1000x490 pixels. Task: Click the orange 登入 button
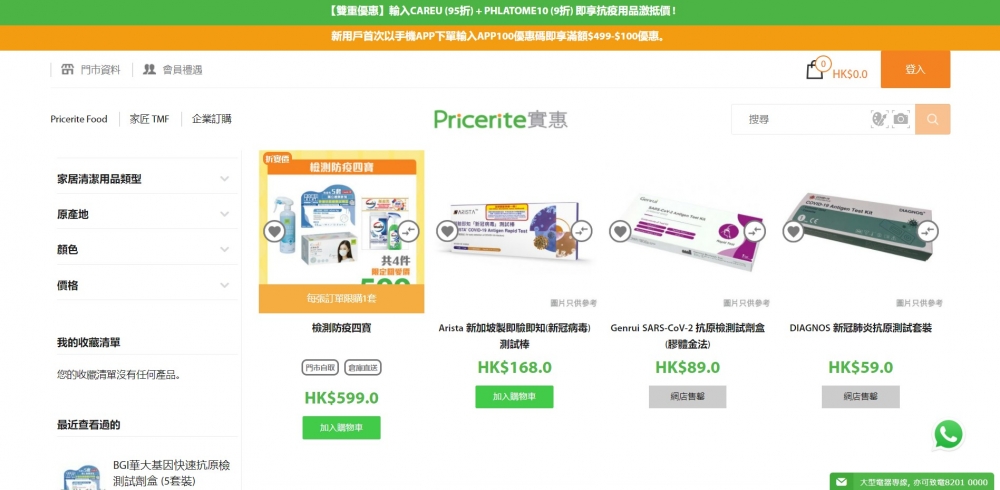click(x=915, y=70)
